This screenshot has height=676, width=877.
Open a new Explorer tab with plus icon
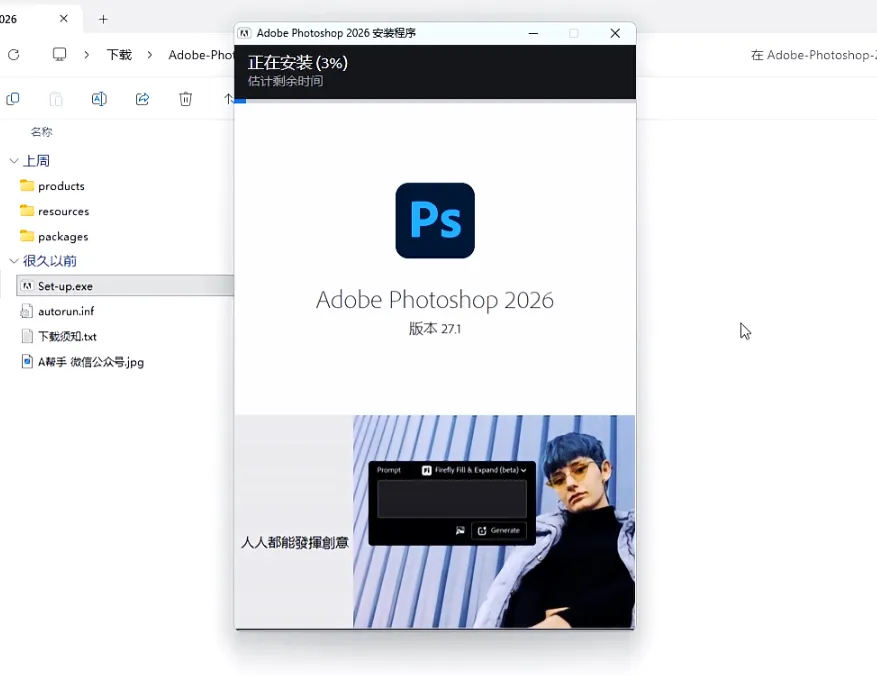coord(103,19)
